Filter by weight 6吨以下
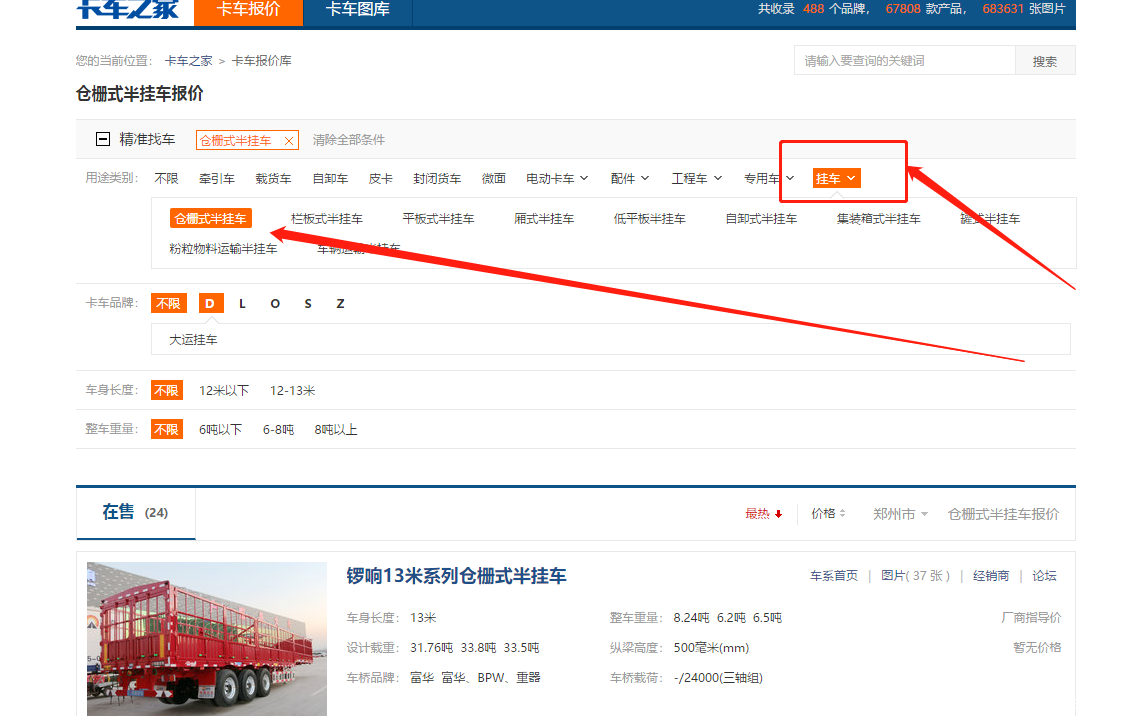The height and width of the screenshot is (716, 1140). [220, 430]
